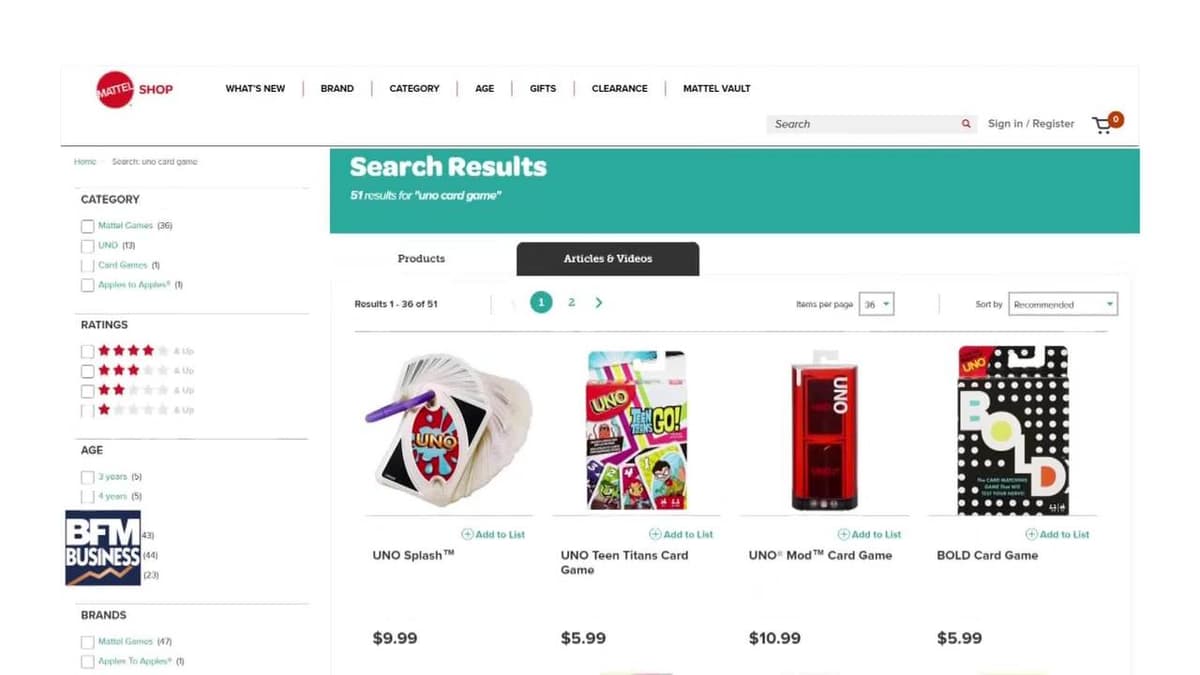Check the 3 years age filter
The width and height of the screenshot is (1200, 675).
(x=87, y=477)
